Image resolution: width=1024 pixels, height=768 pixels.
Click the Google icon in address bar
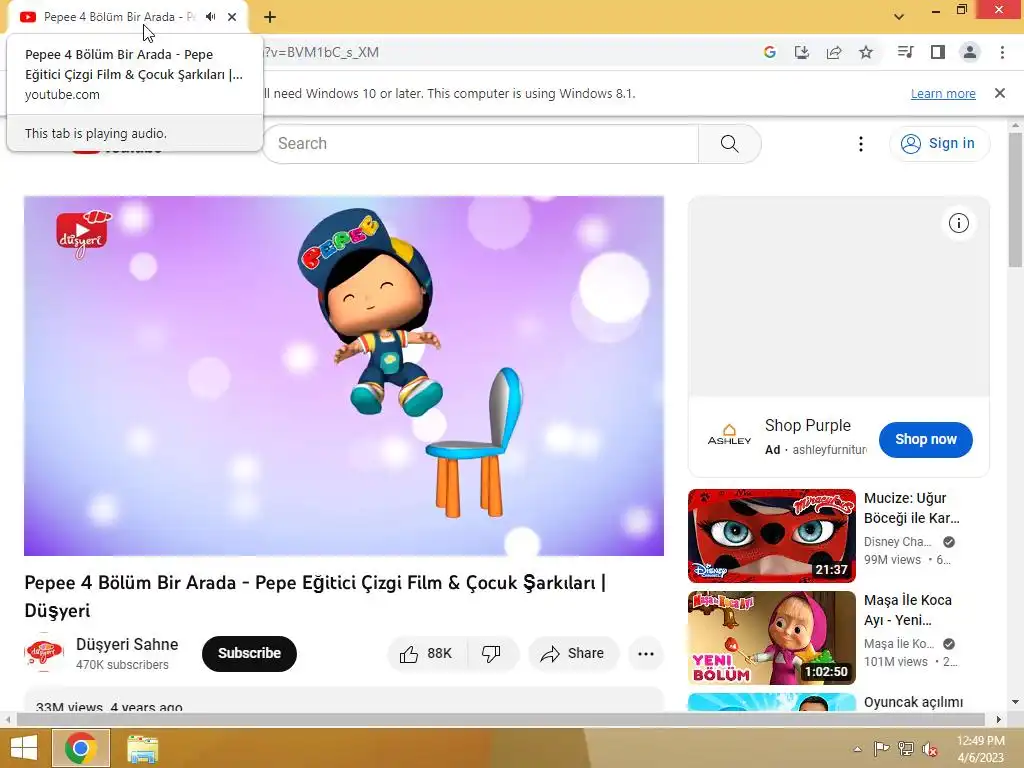pos(770,52)
